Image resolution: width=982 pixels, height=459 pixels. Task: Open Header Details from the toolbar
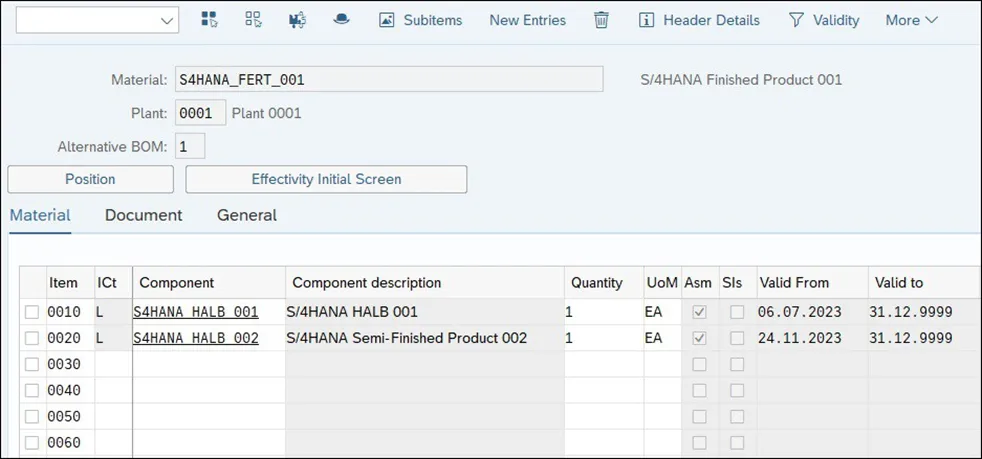click(699, 20)
